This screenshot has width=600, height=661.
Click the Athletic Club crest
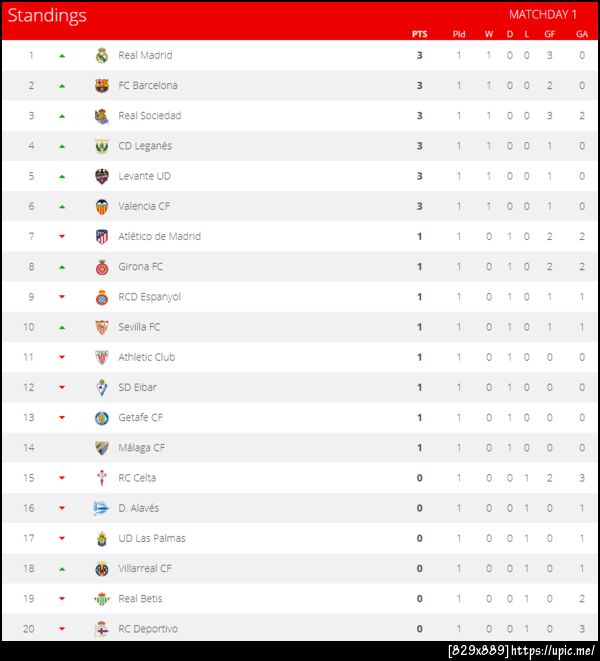(101, 357)
